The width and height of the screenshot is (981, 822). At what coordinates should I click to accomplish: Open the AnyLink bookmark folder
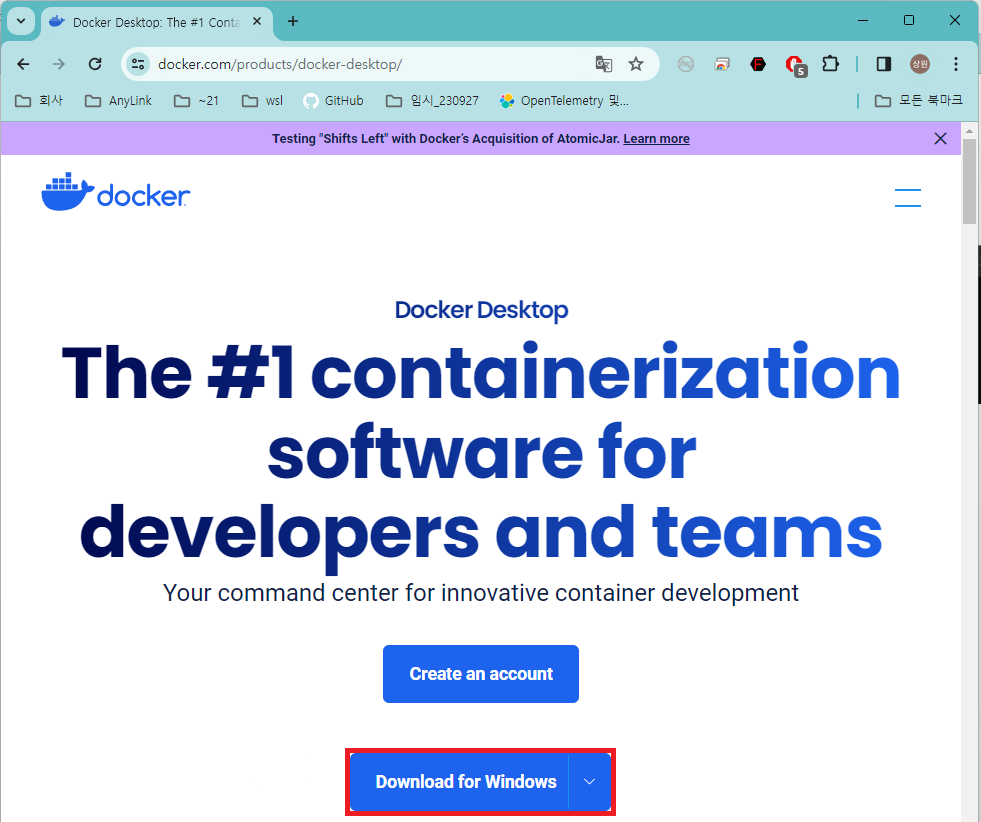click(118, 101)
